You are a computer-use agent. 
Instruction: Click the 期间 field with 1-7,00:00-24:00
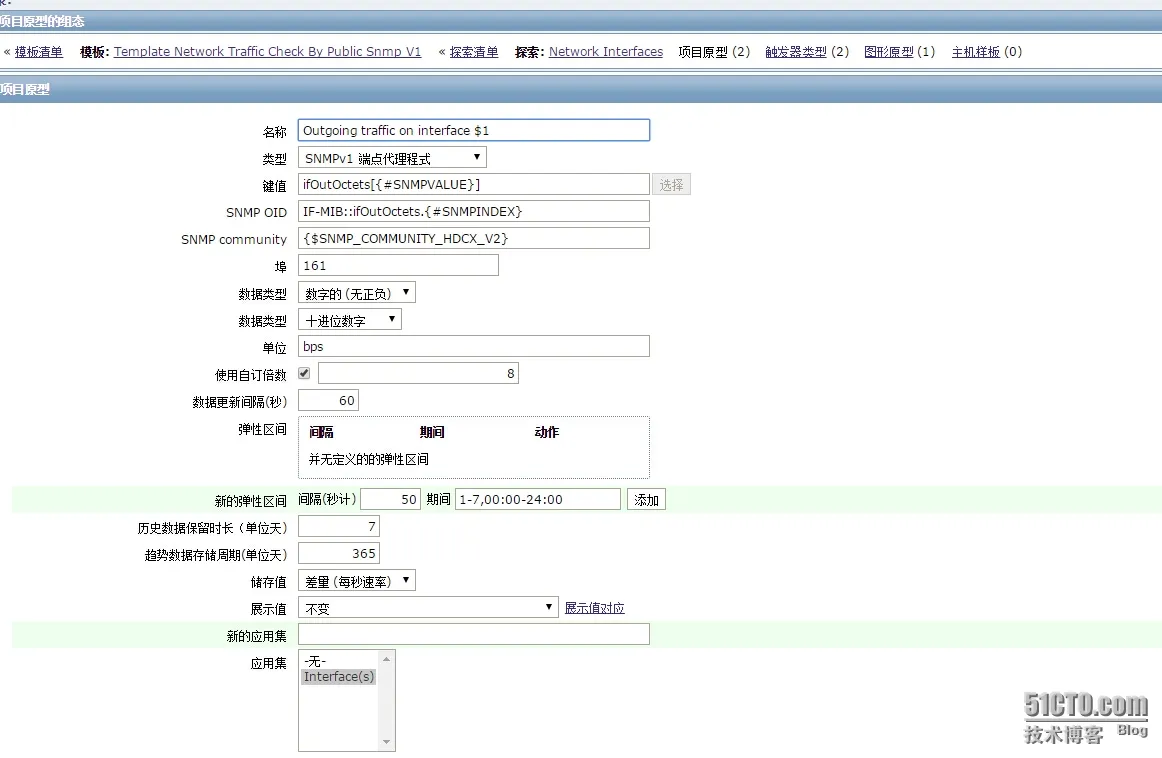pos(537,499)
